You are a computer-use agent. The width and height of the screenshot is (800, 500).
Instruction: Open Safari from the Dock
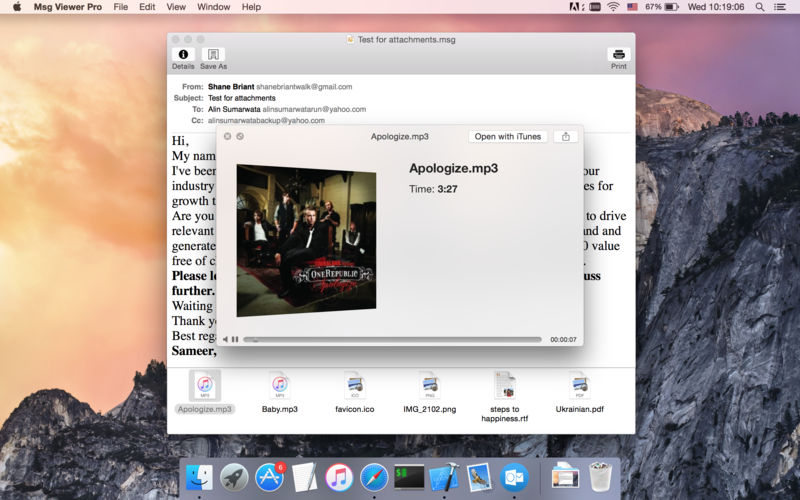click(374, 478)
